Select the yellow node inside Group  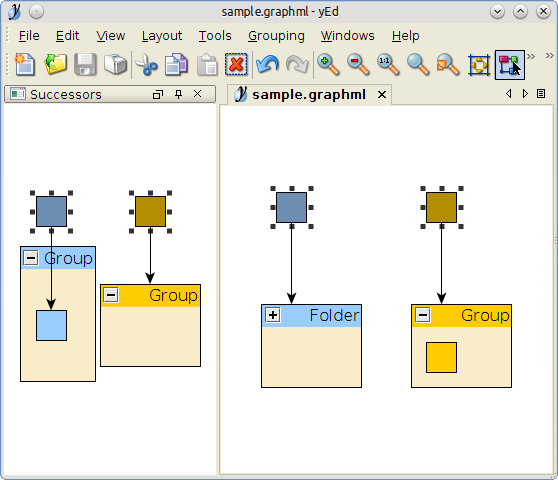441,358
